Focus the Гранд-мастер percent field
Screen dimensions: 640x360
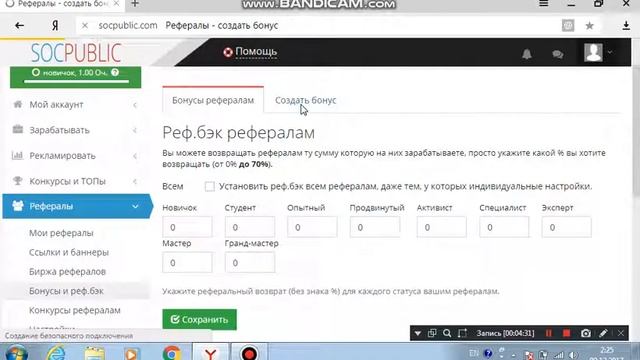(x=249, y=262)
